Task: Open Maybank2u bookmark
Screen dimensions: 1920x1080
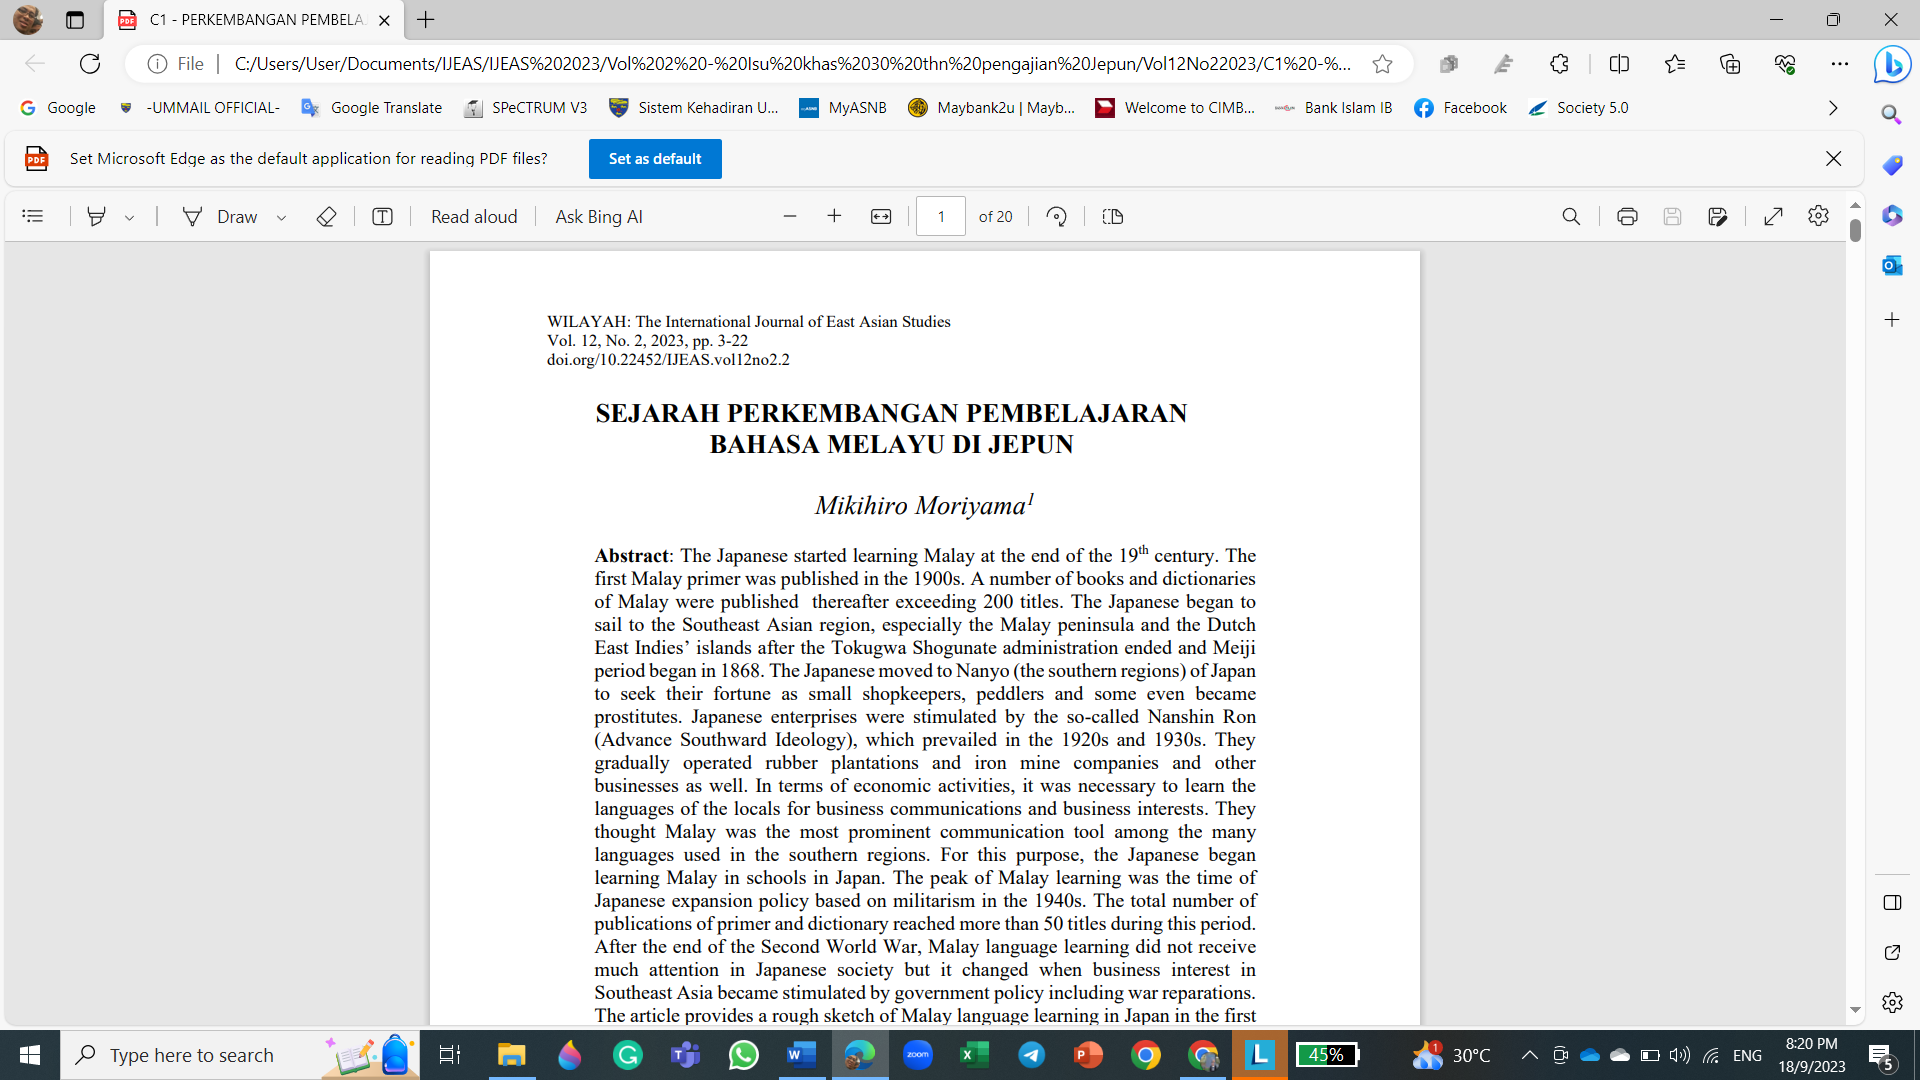Action: pos(991,108)
